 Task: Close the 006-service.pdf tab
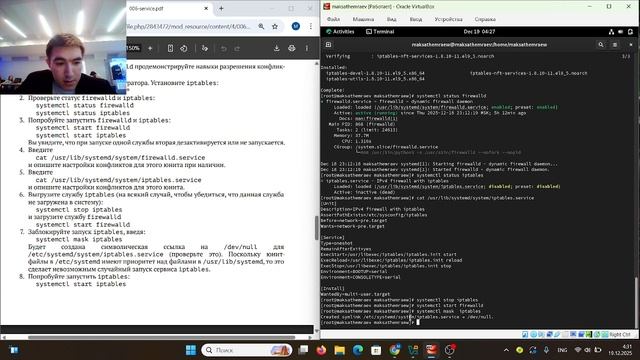206,8
